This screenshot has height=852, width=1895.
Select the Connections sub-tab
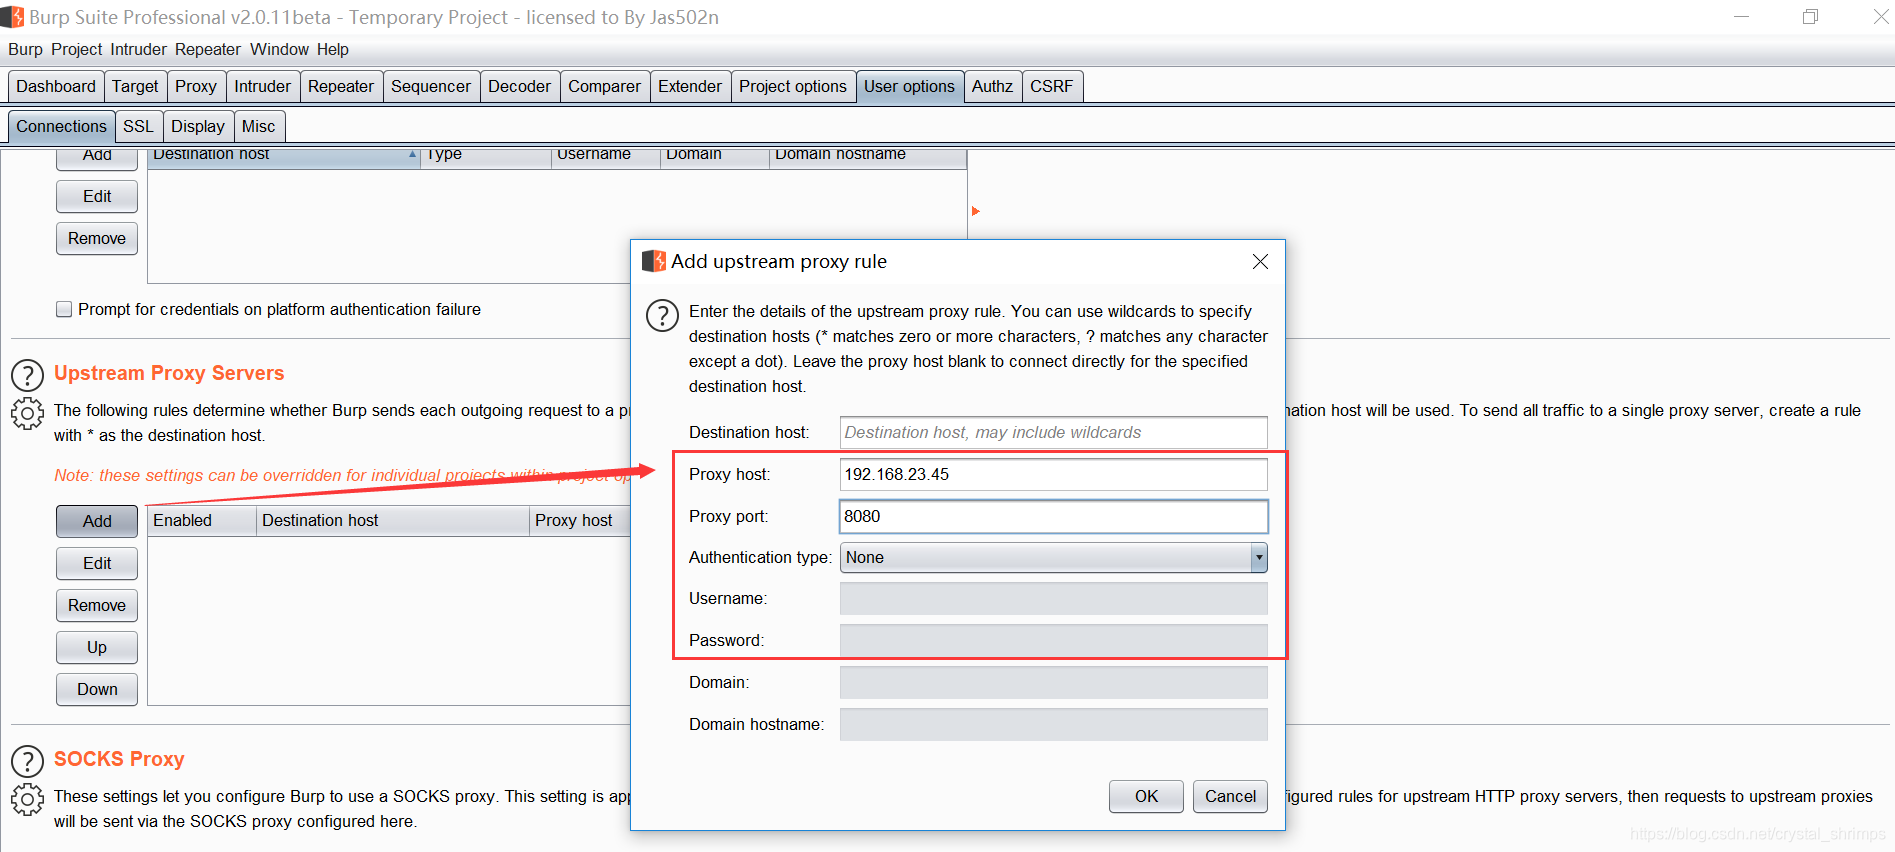(x=61, y=126)
